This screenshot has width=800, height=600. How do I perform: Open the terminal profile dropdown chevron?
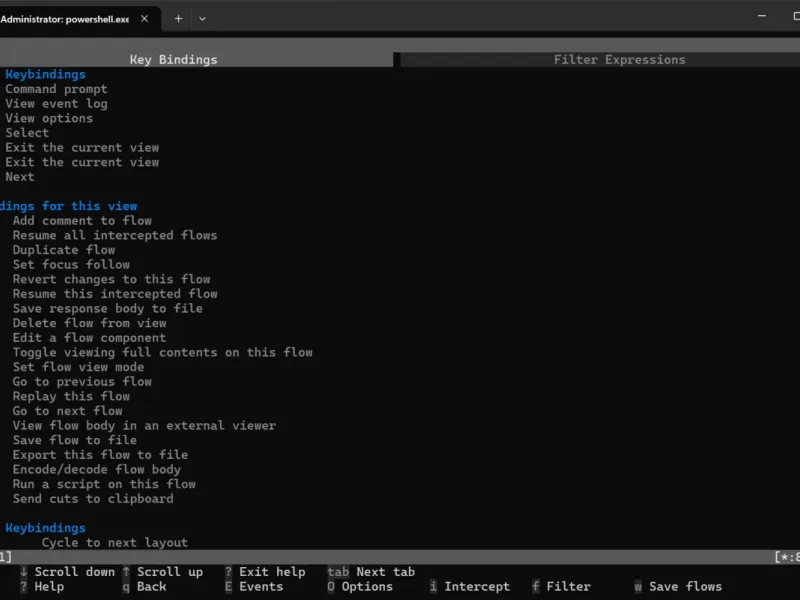tap(202, 19)
